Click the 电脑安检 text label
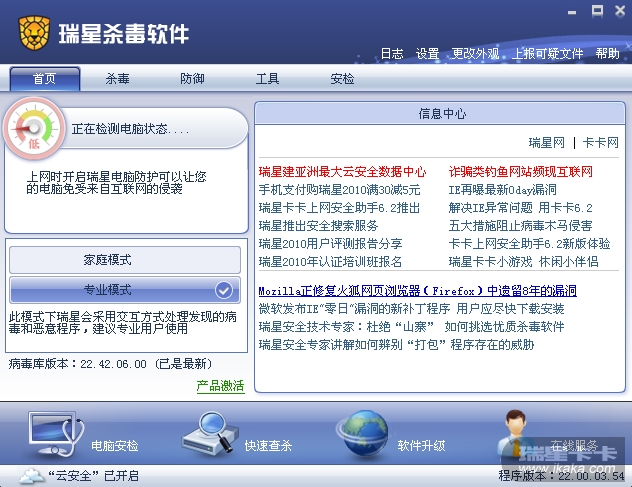Image resolution: width=632 pixels, height=487 pixels. [115, 445]
